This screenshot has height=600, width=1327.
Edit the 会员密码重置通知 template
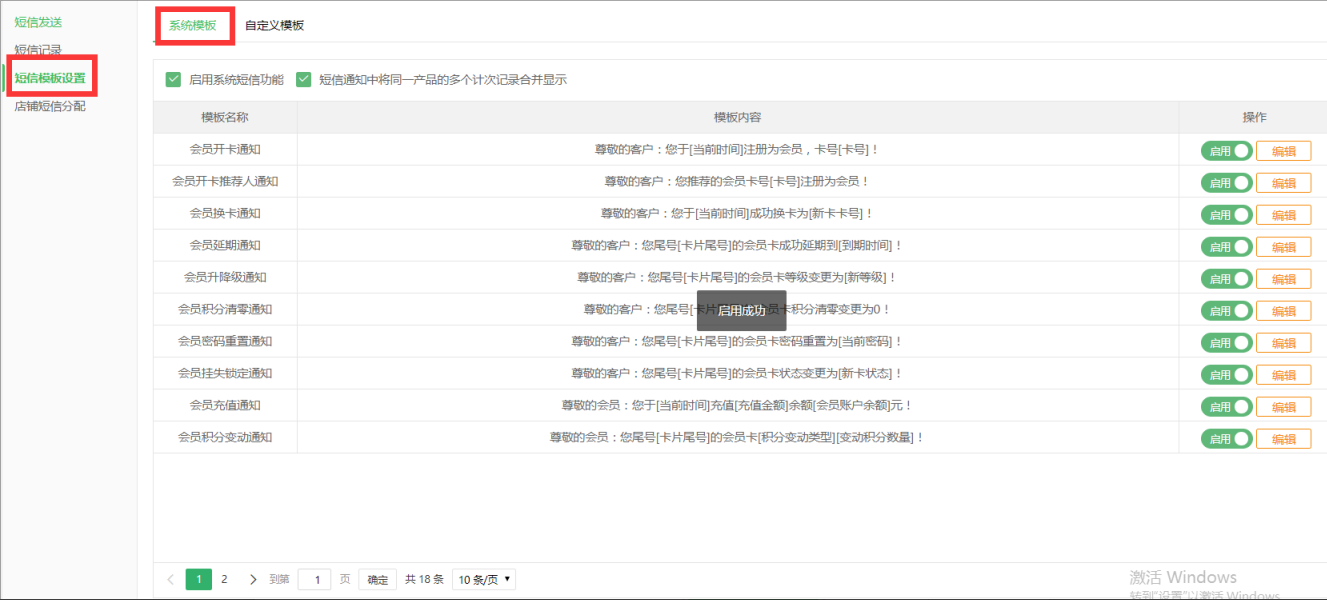(1283, 342)
